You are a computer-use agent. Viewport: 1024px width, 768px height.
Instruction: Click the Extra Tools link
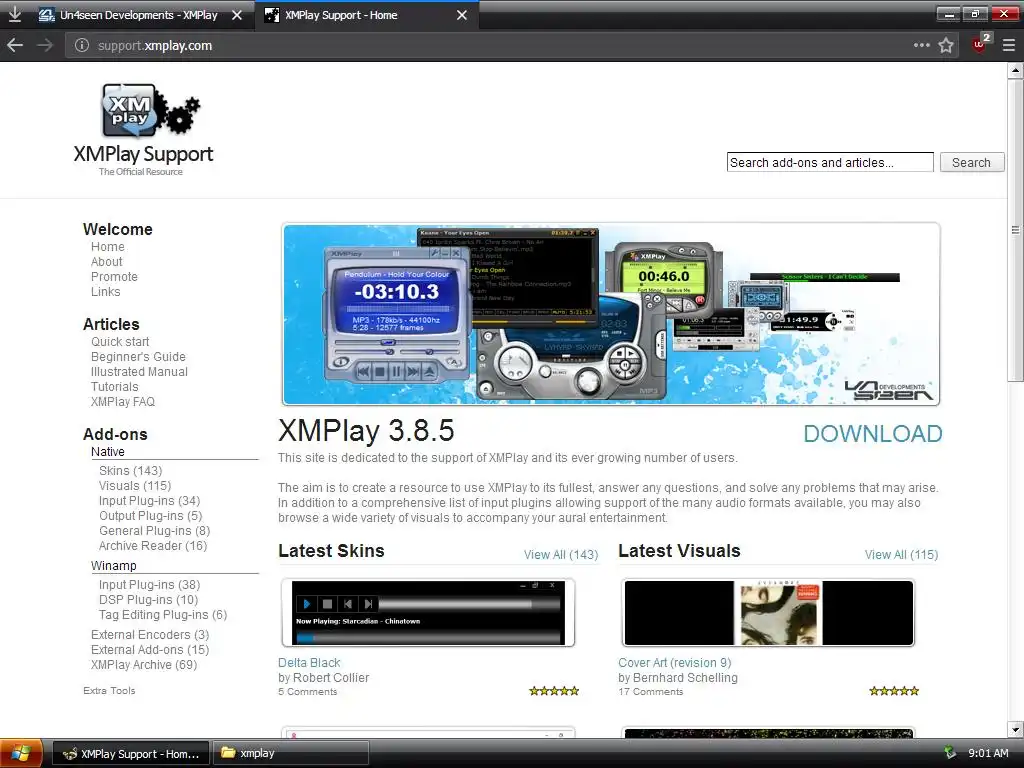109,690
